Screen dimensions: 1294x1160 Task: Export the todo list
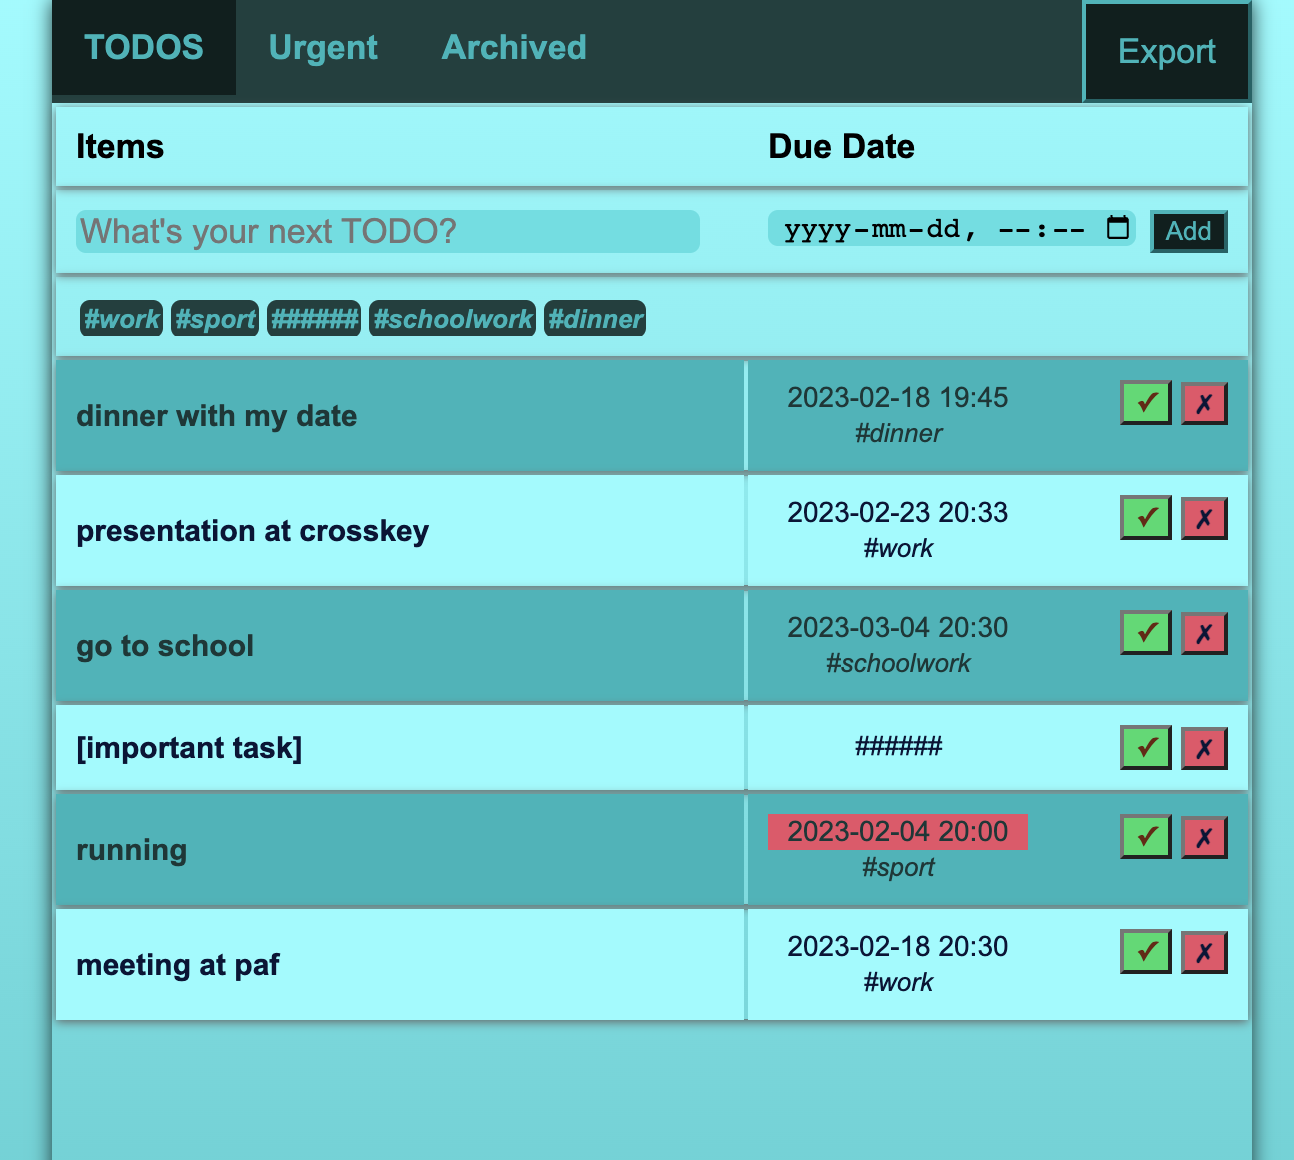[1166, 51]
